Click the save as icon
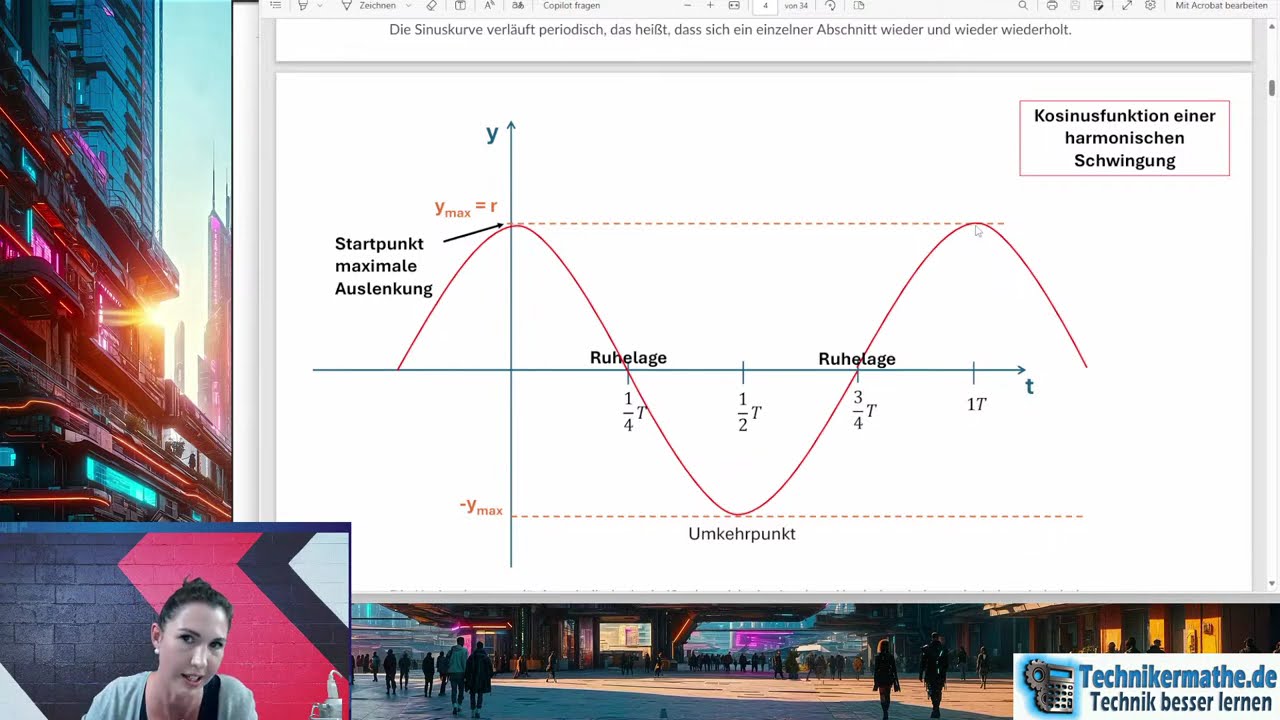Image resolution: width=1280 pixels, height=720 pixels. pos(1099,6)
